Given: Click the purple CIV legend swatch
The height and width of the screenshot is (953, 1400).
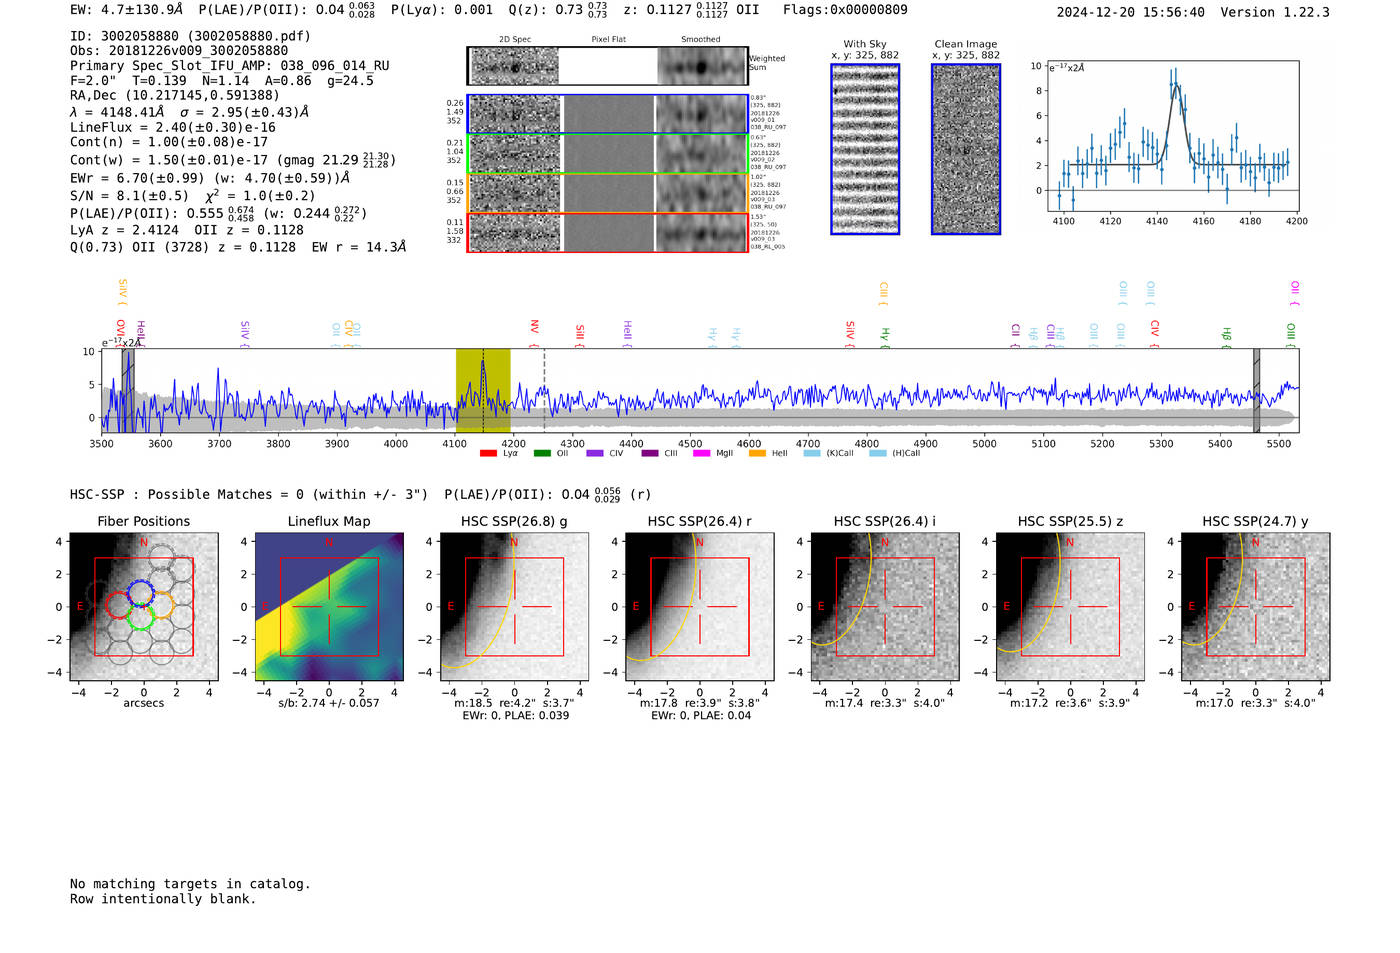Looking at the screenshot, I should (x=595, y=454).
